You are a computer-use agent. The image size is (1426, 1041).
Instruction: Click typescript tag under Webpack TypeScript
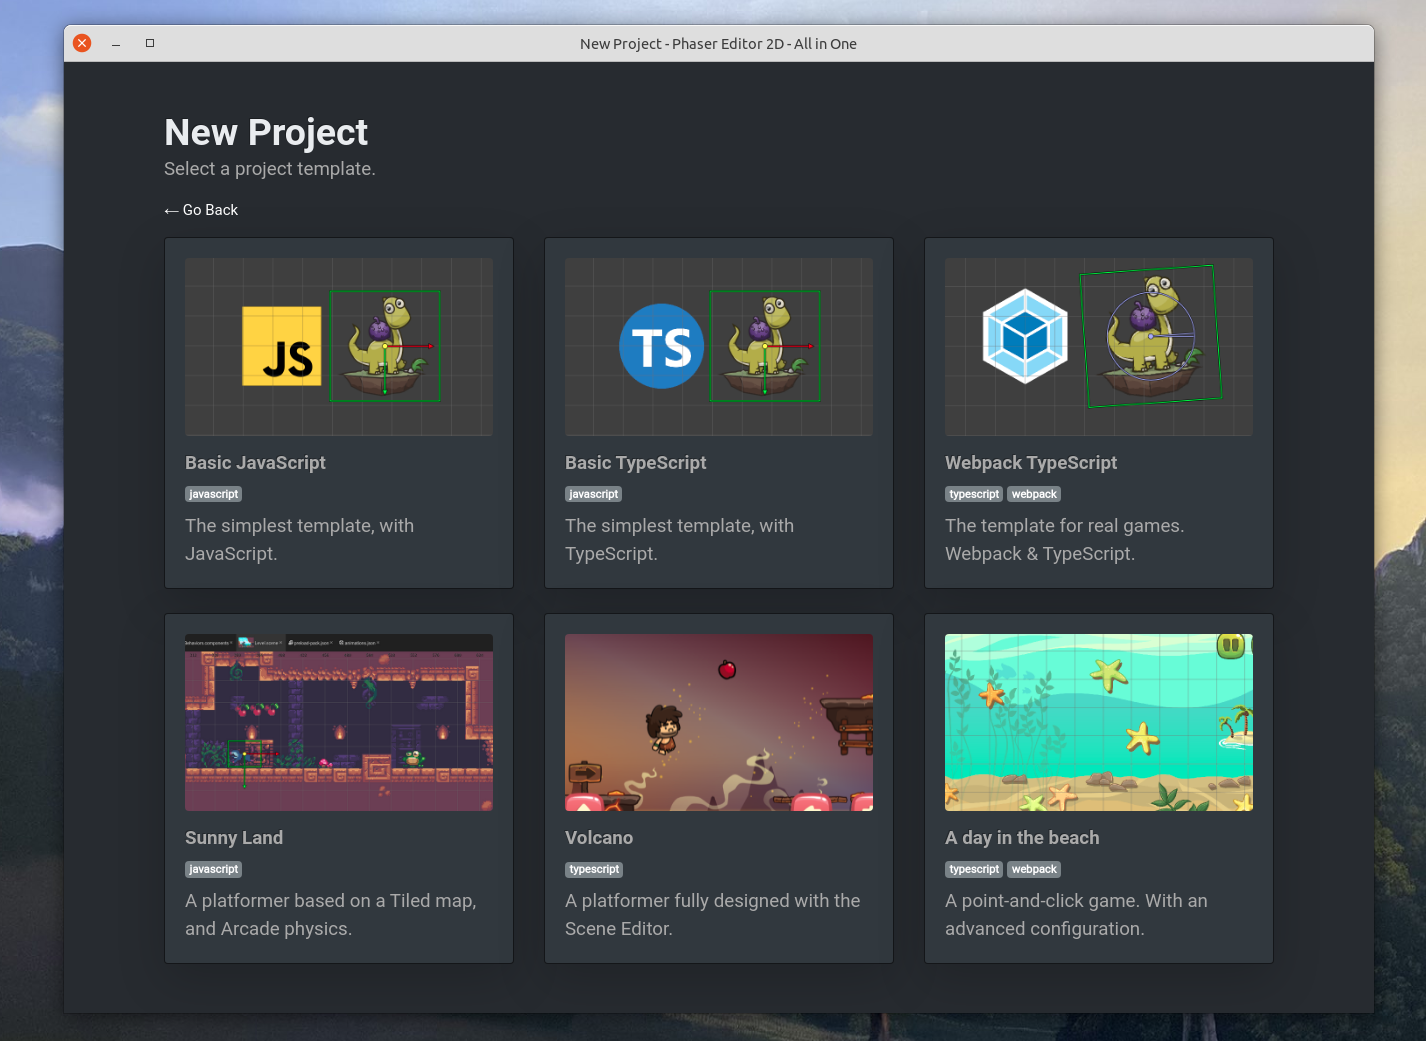pyautogui.click(x=974, y=494)
